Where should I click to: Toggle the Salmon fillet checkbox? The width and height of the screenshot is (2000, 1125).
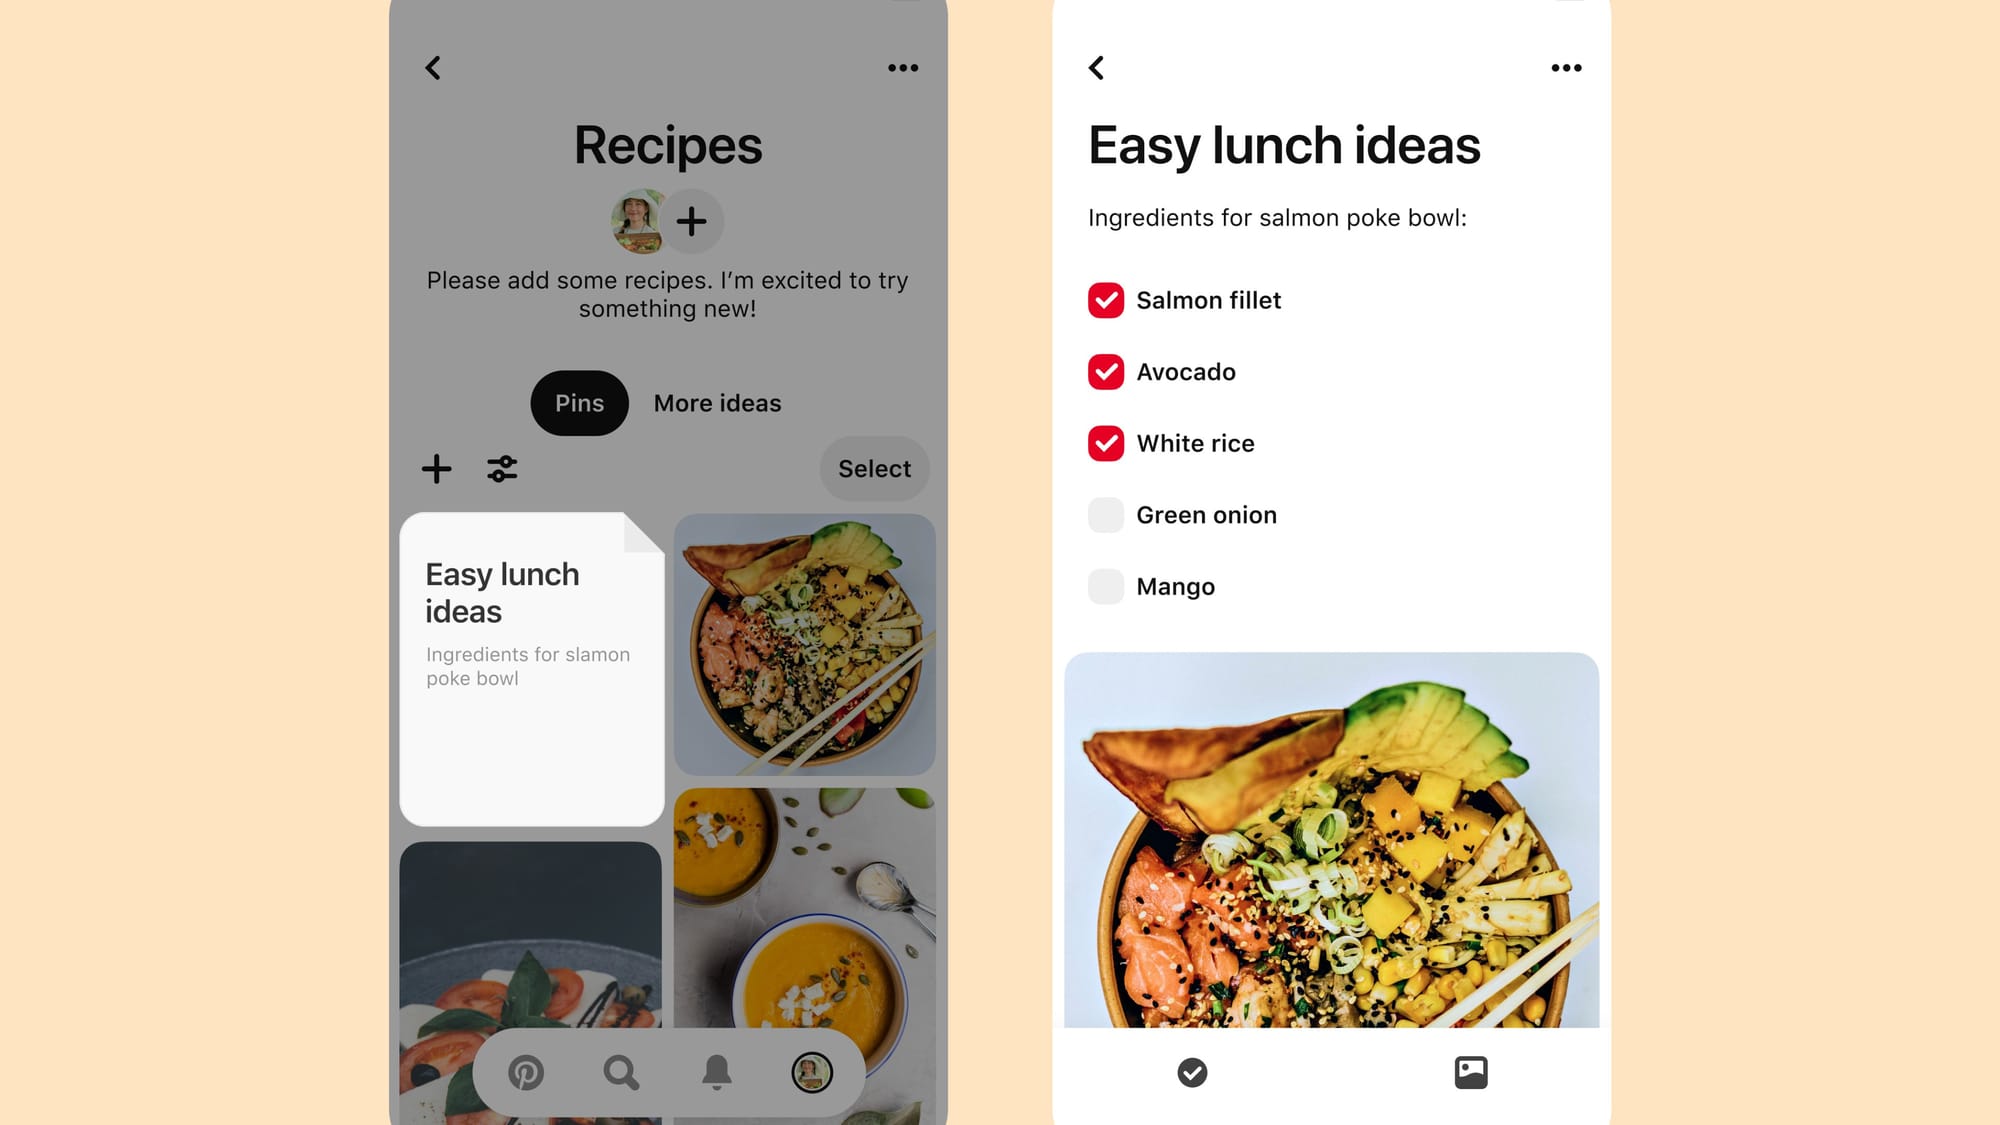(x=1106, y=299)
